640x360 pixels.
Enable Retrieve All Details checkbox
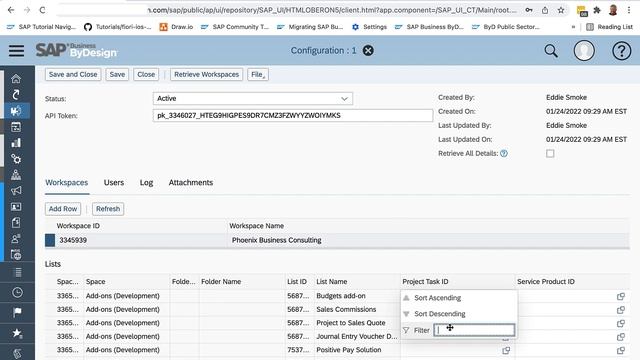(550, 153)
